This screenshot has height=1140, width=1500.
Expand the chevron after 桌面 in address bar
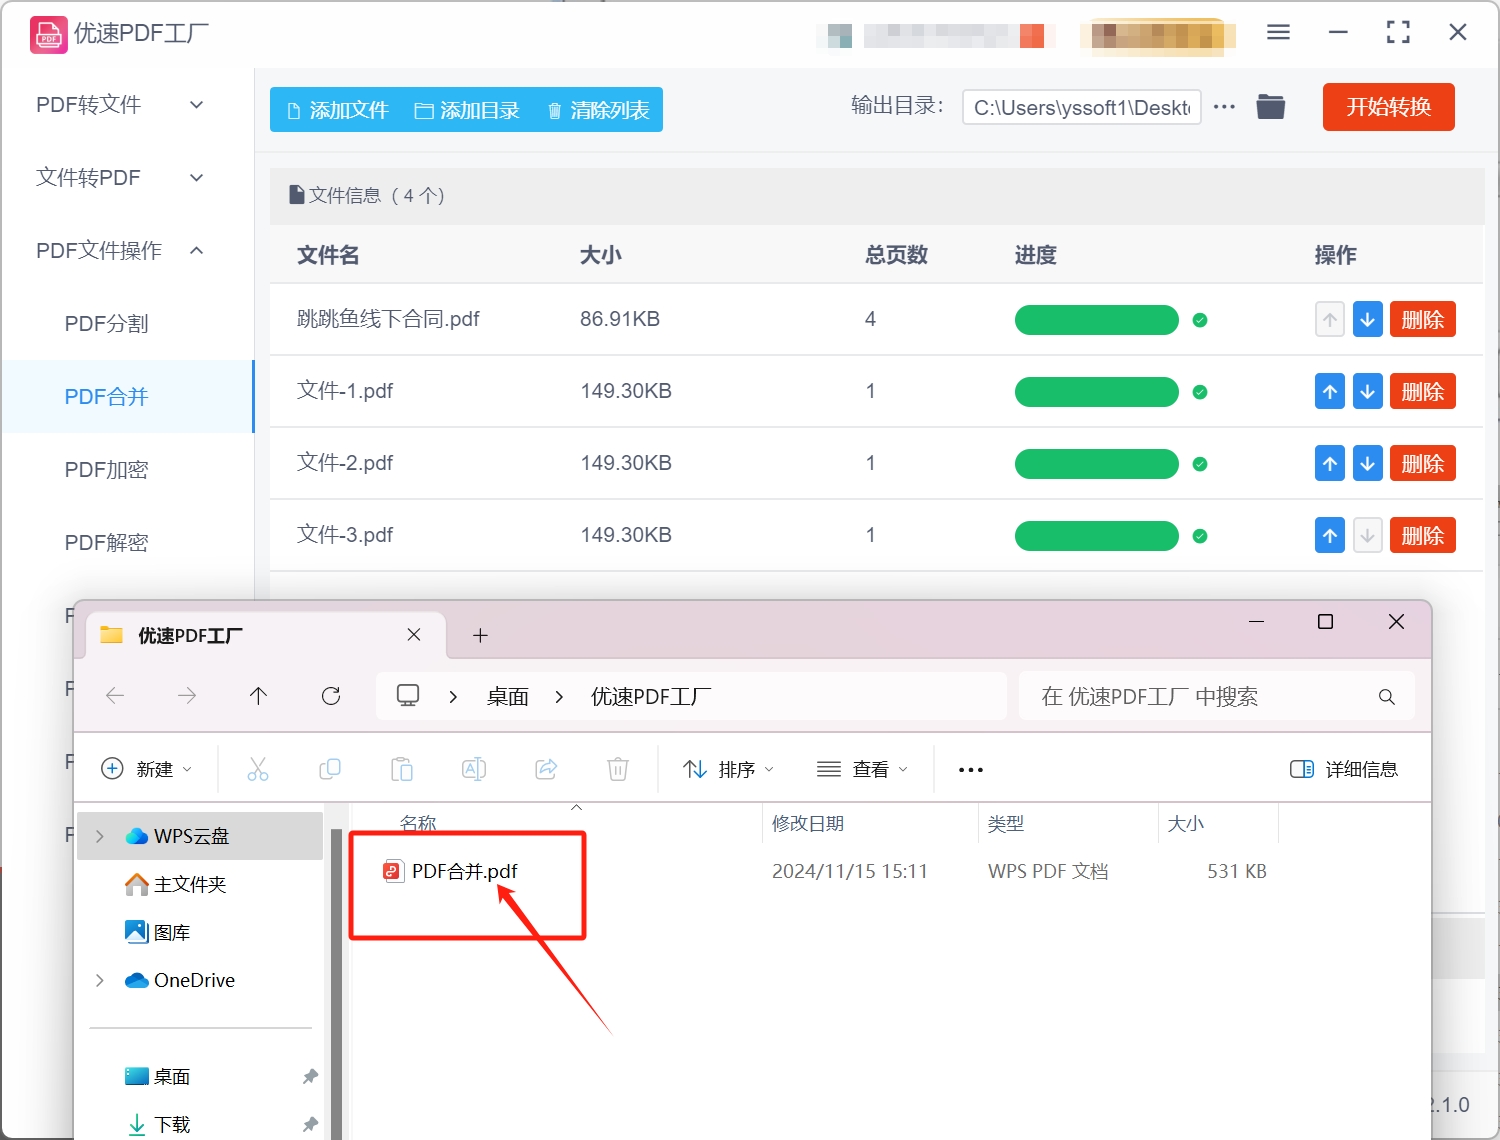[559, 697]
